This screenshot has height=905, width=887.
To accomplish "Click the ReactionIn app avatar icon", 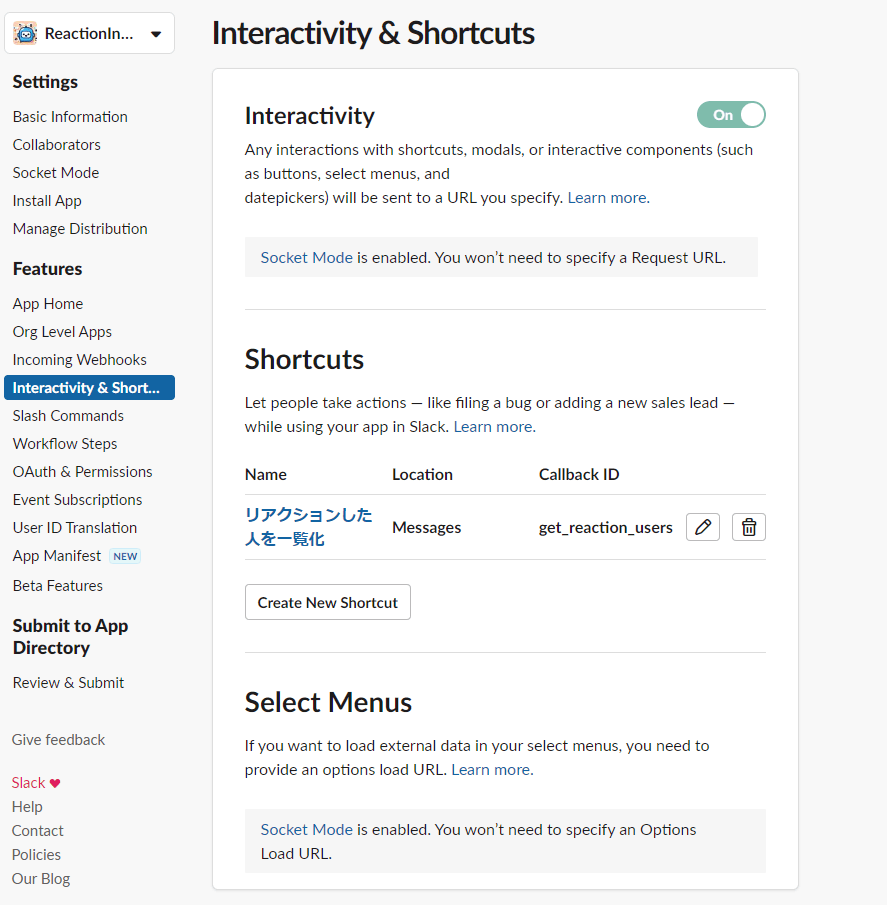I will [25, 33].
